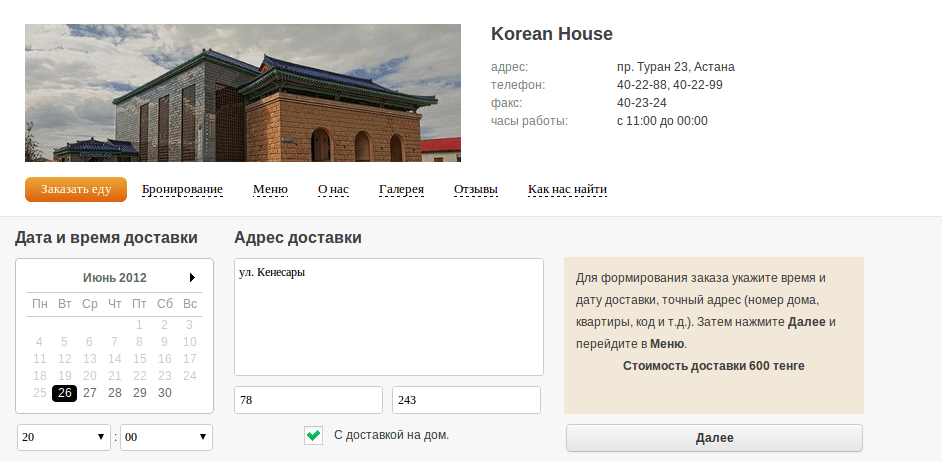Click the Заказать еду button
This screenshot has width=942, height=472.
pos(76,189)
